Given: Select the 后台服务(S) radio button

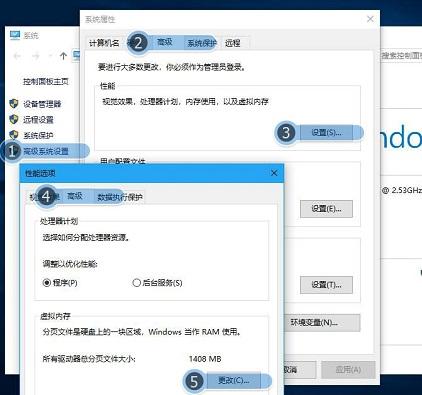Looking at the screenshot, I should click(157, 283).
